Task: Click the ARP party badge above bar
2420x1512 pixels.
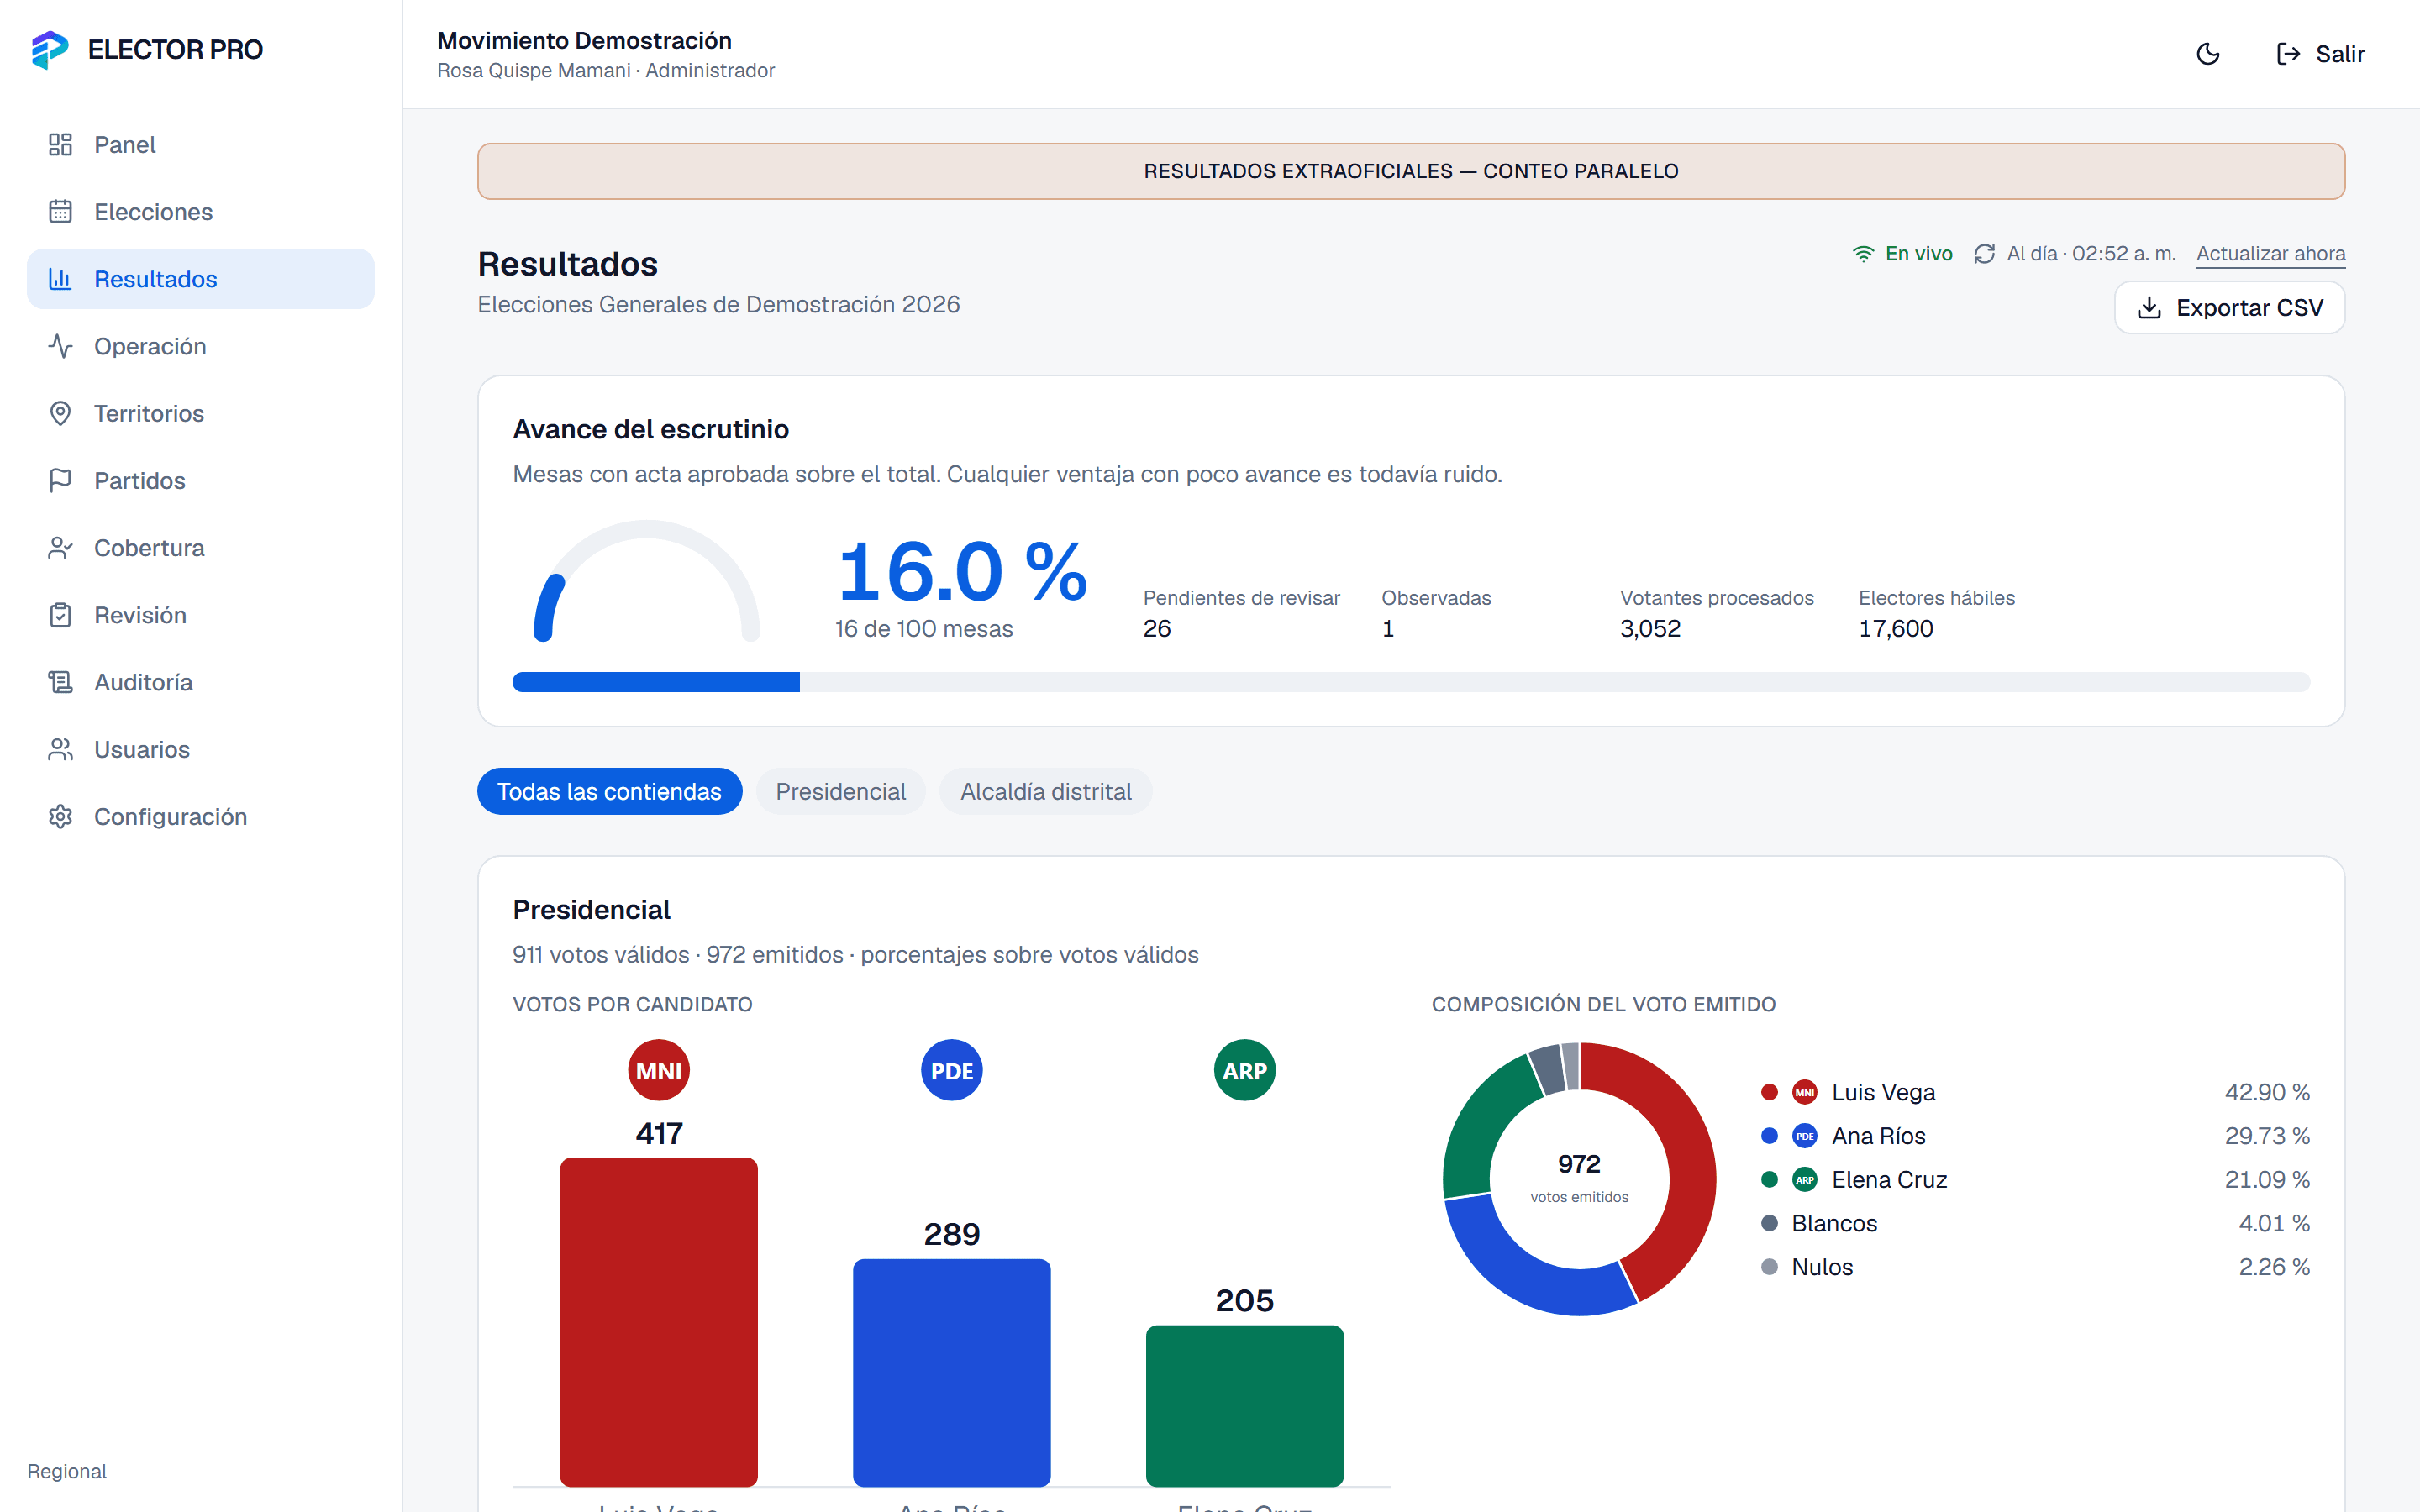Action: point(1244,1070)
